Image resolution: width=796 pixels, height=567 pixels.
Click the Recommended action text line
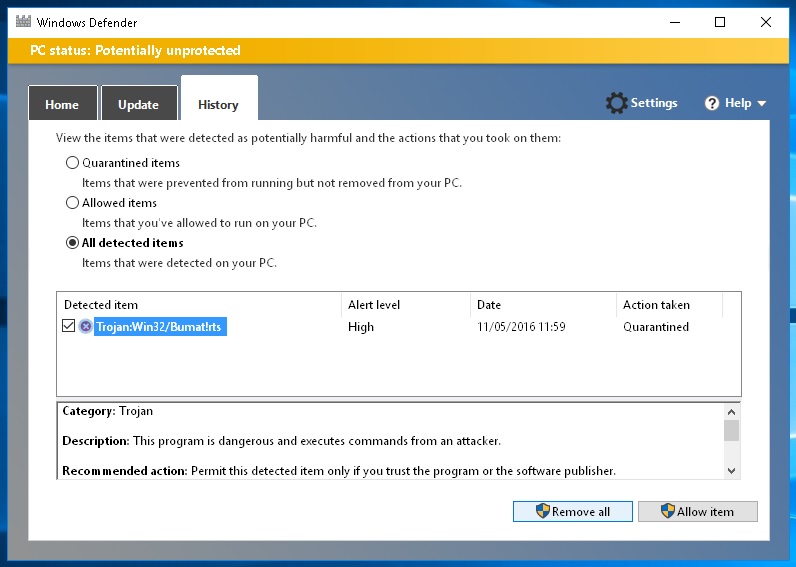point(339,471)
